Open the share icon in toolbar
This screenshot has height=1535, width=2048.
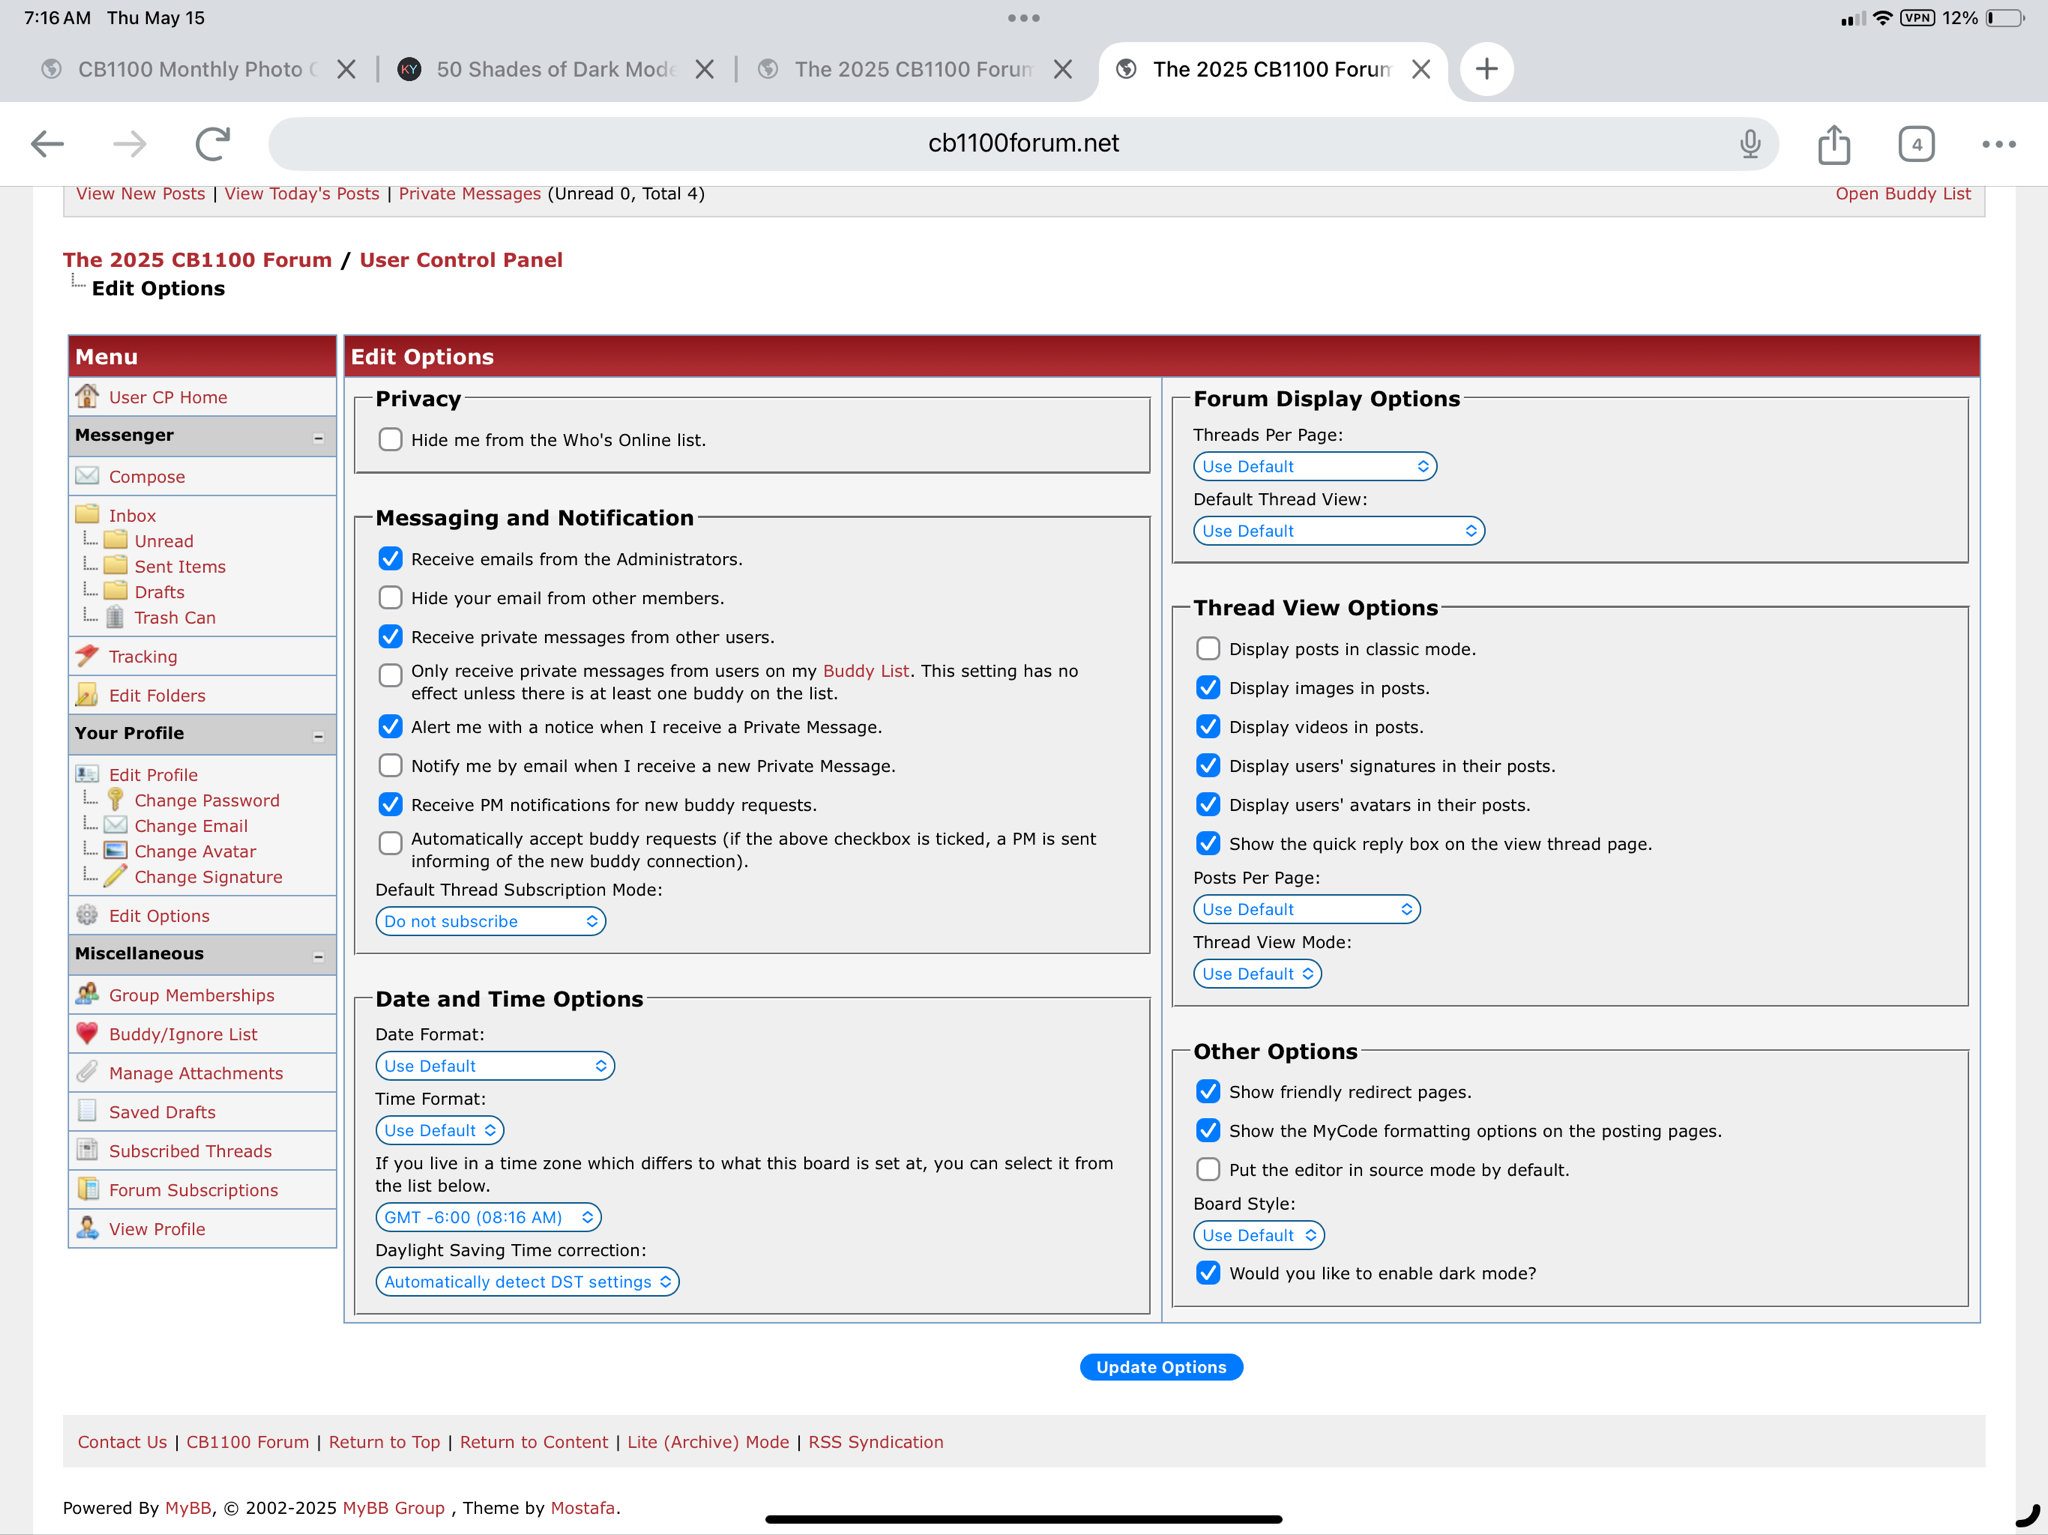coord(1834,144)
